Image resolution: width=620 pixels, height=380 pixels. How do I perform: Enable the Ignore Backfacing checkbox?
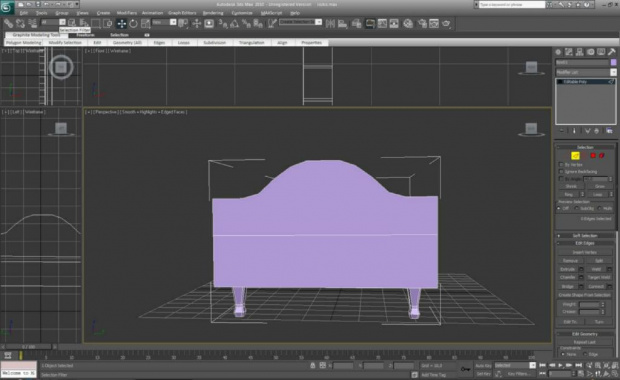click(561, 172)
